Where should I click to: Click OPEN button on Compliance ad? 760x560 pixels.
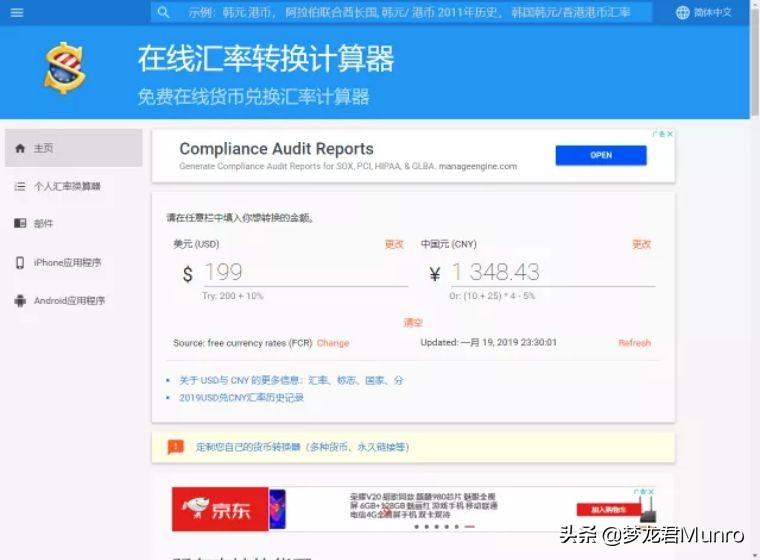tap(601, 155)
